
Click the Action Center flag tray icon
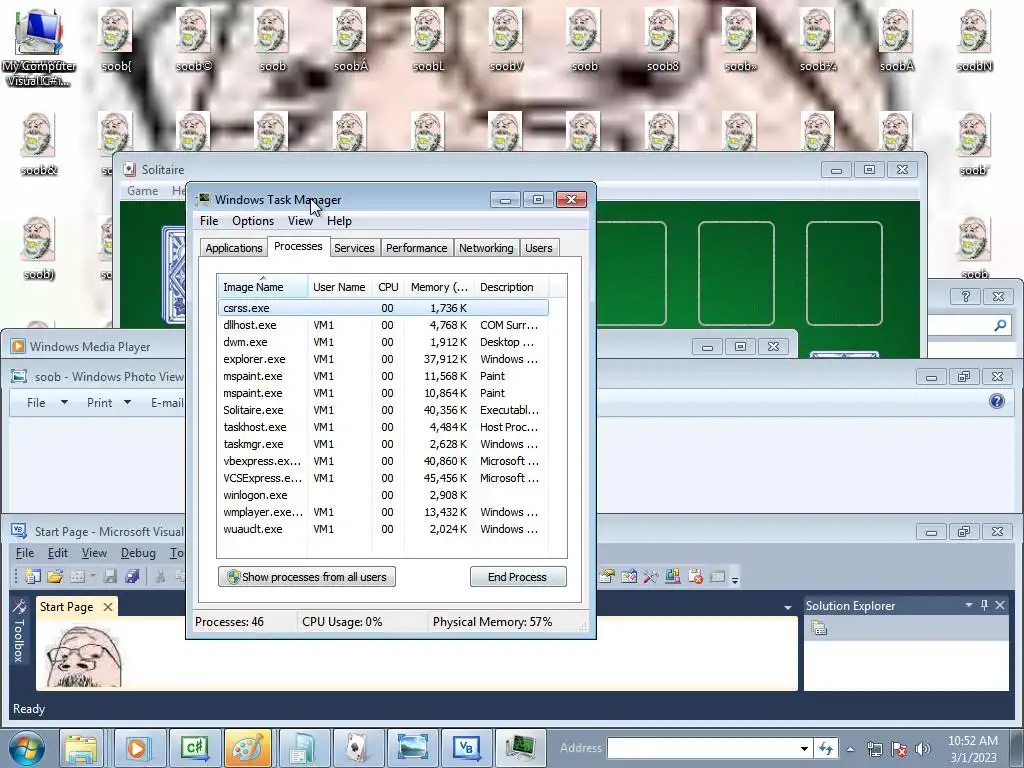(x=899, y=749)
